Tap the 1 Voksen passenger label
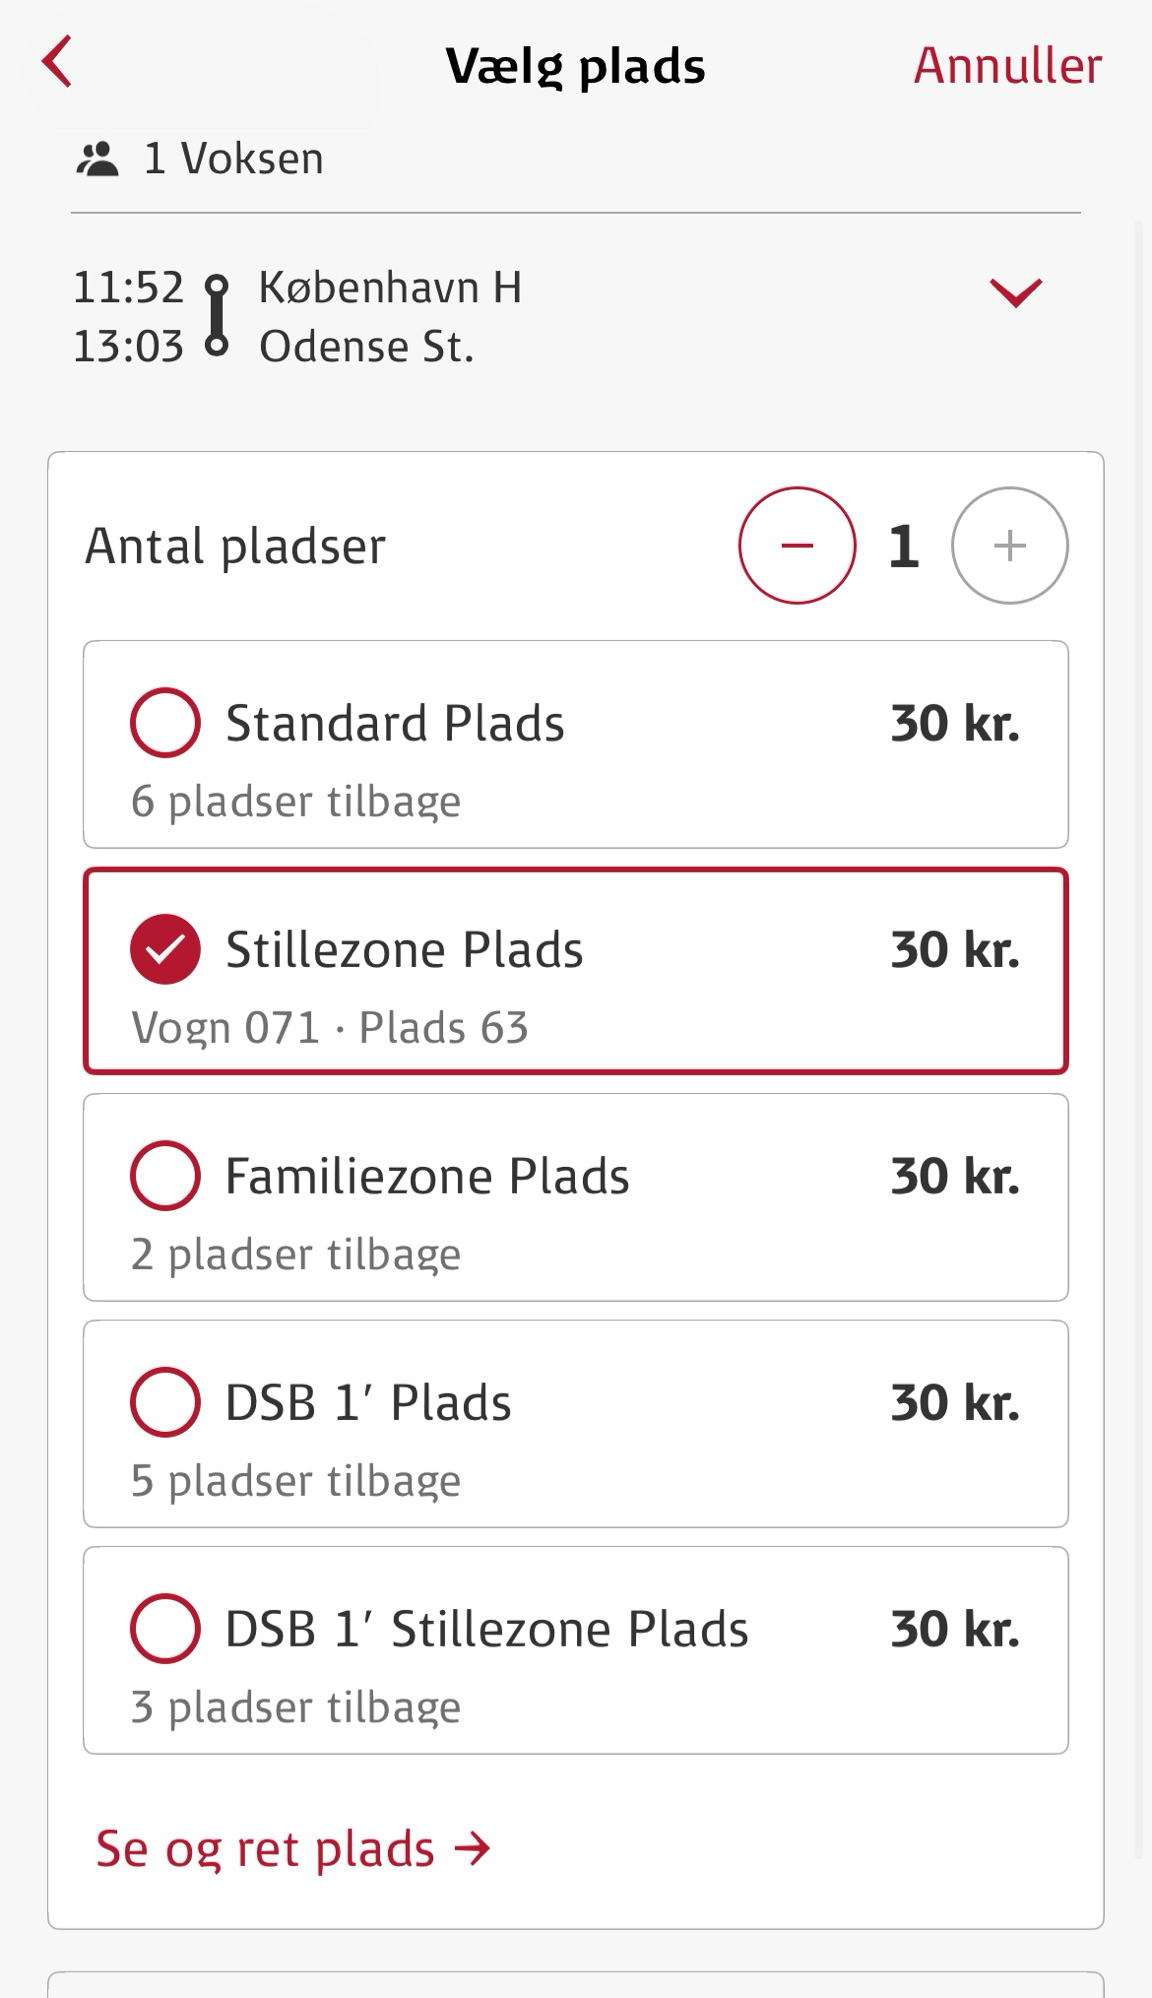 coord(234,159)
